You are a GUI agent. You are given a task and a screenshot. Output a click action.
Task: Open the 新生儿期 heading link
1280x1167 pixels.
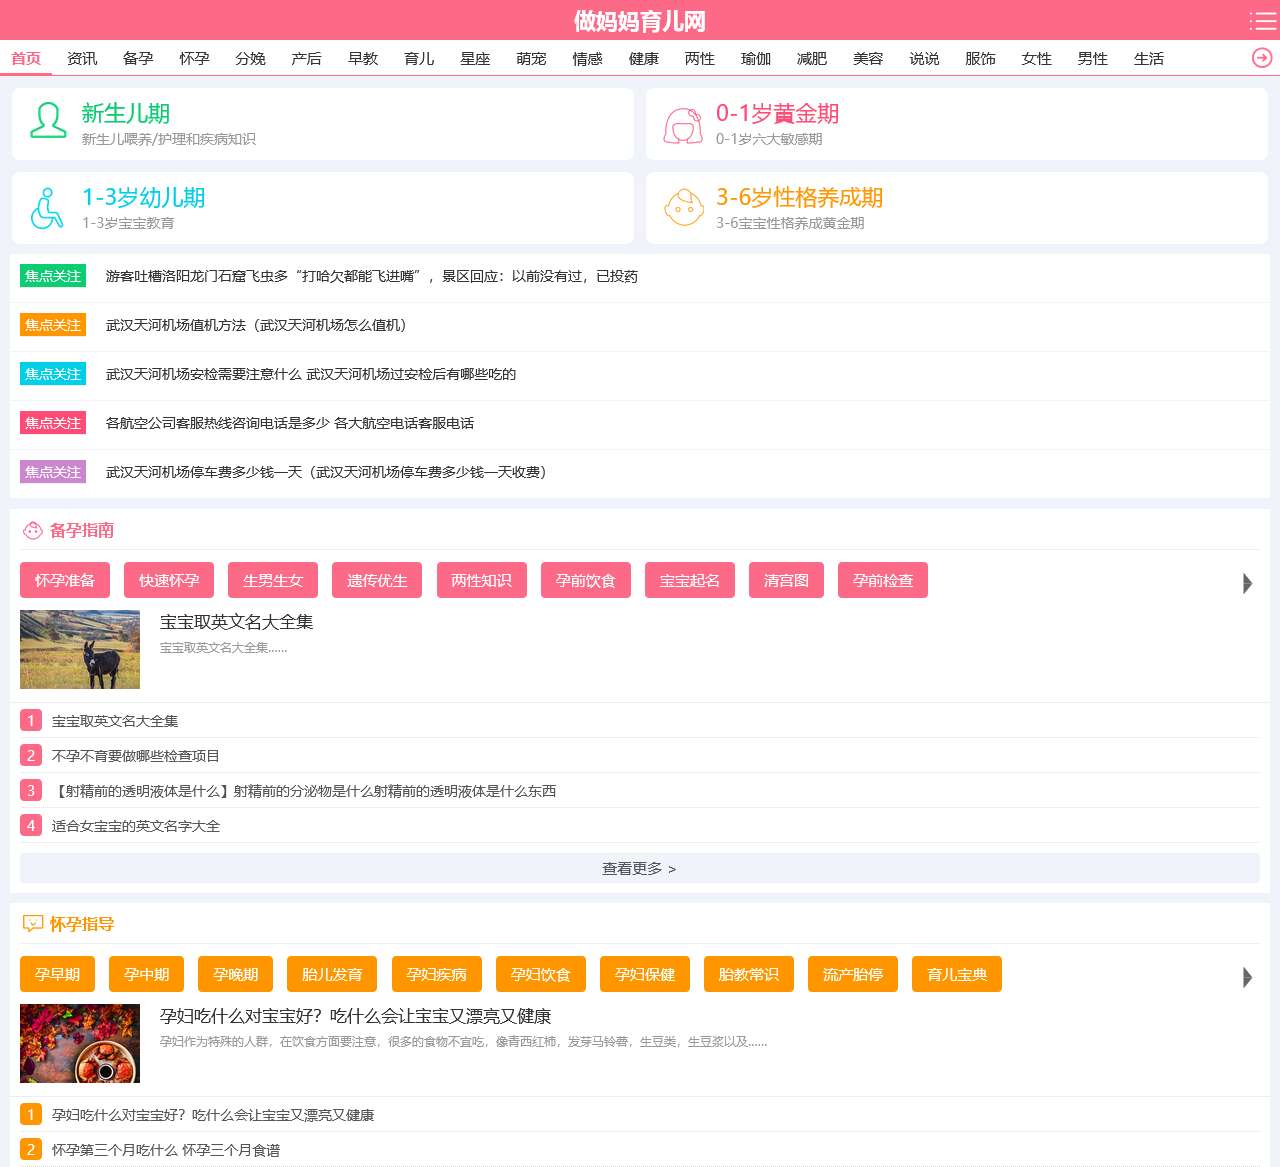point(126,114)
